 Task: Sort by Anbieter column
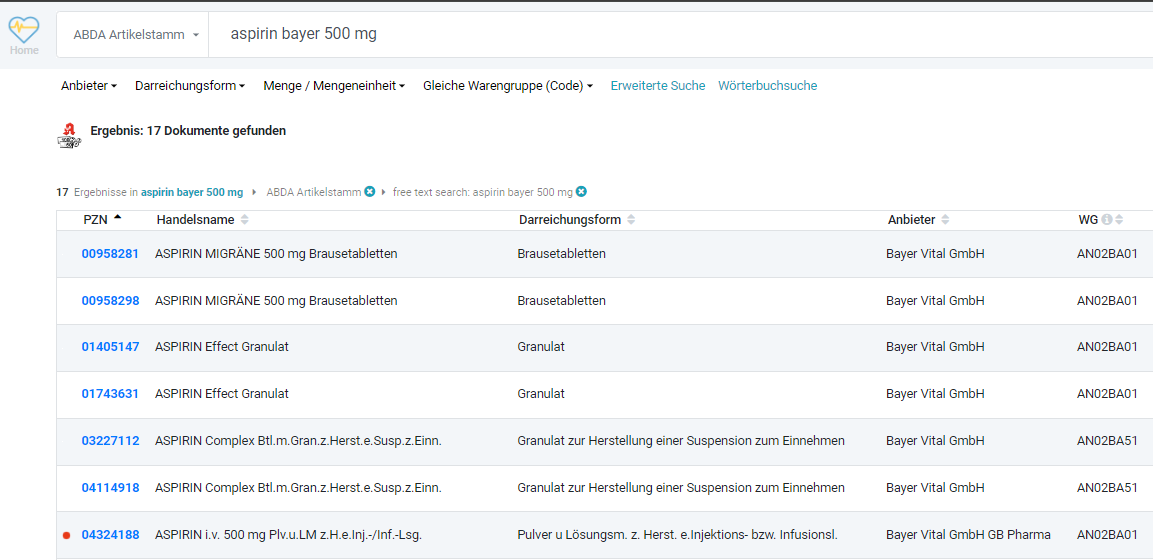918,220
